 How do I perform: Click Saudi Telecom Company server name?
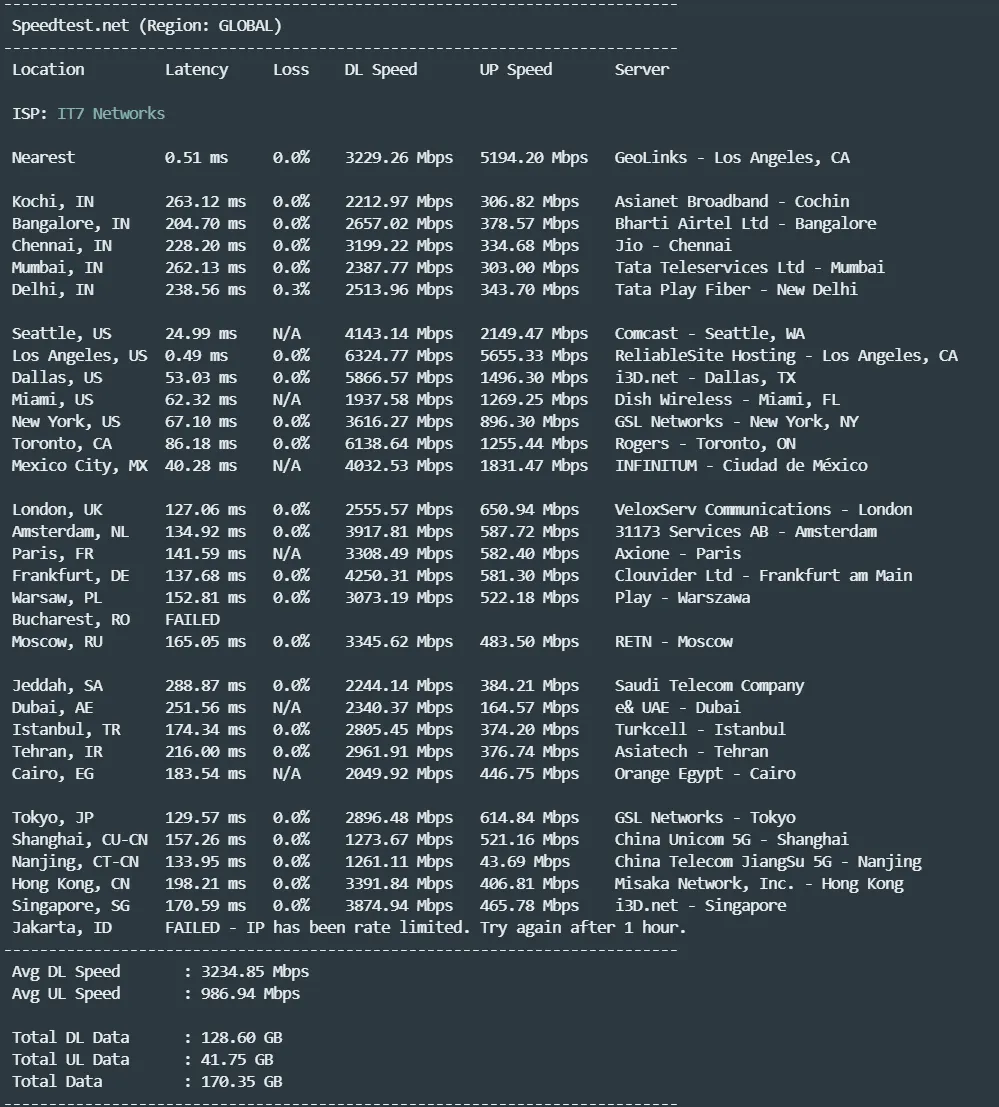(x=709, y=686)
